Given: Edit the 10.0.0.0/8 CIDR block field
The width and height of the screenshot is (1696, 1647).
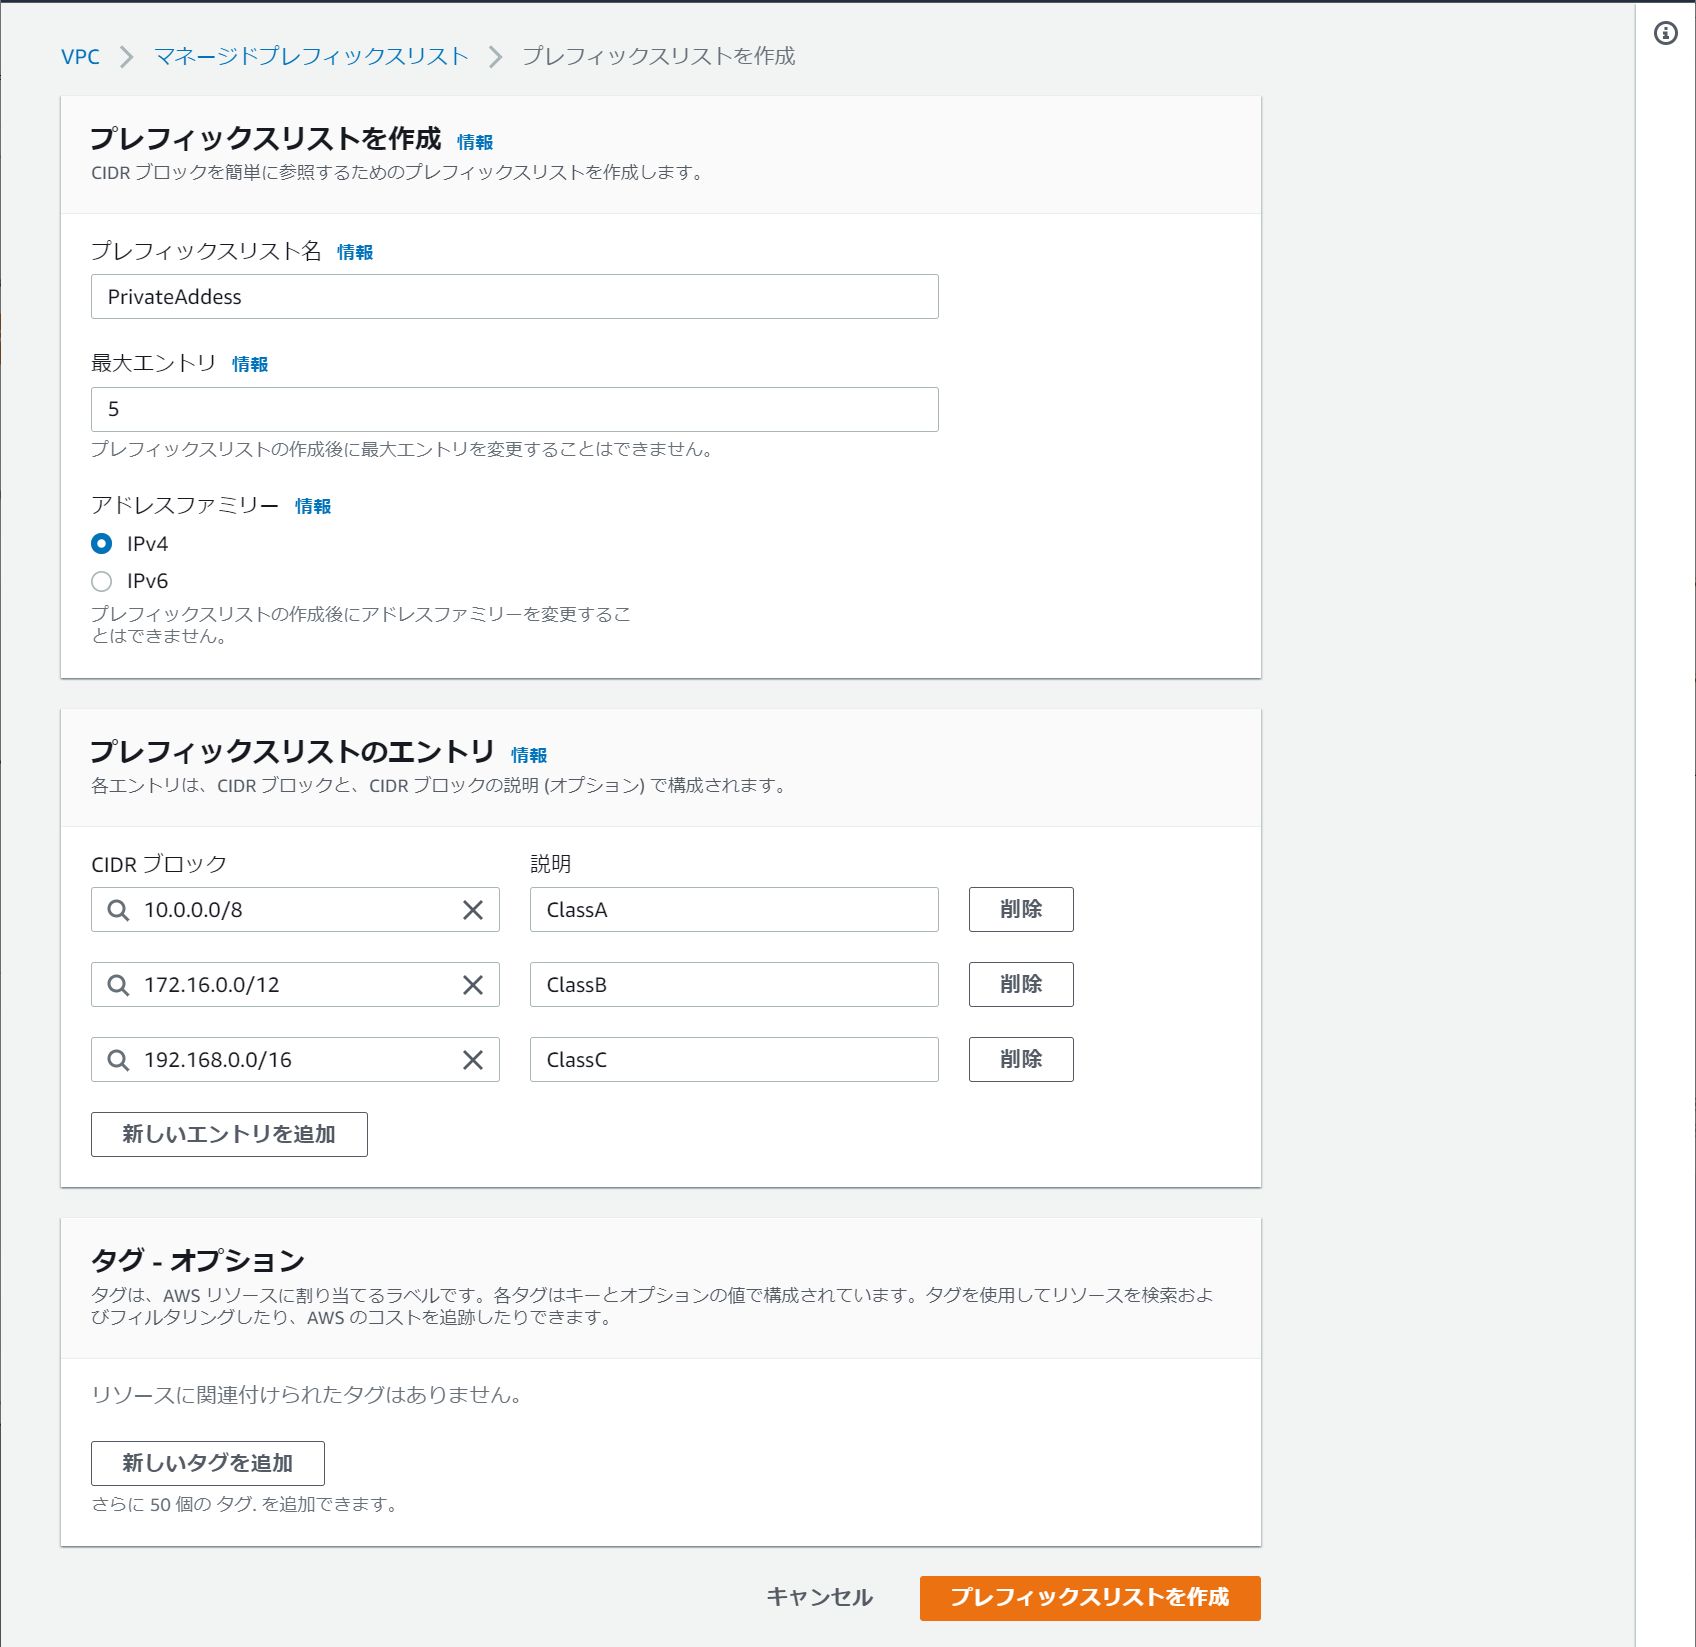Looking at the screenshot, I should tap(295, 910).
